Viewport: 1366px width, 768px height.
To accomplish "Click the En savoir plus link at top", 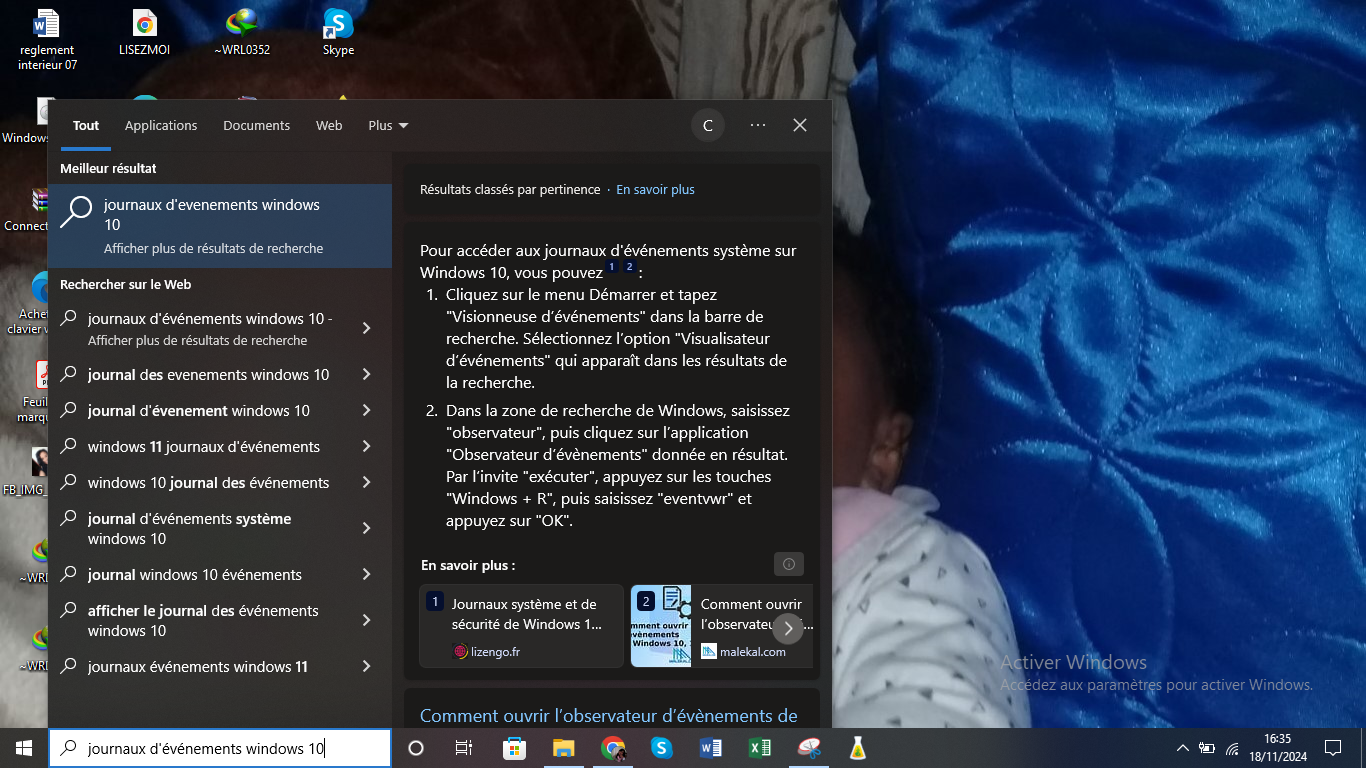I will pyautogui.click(x=655, y=189).
